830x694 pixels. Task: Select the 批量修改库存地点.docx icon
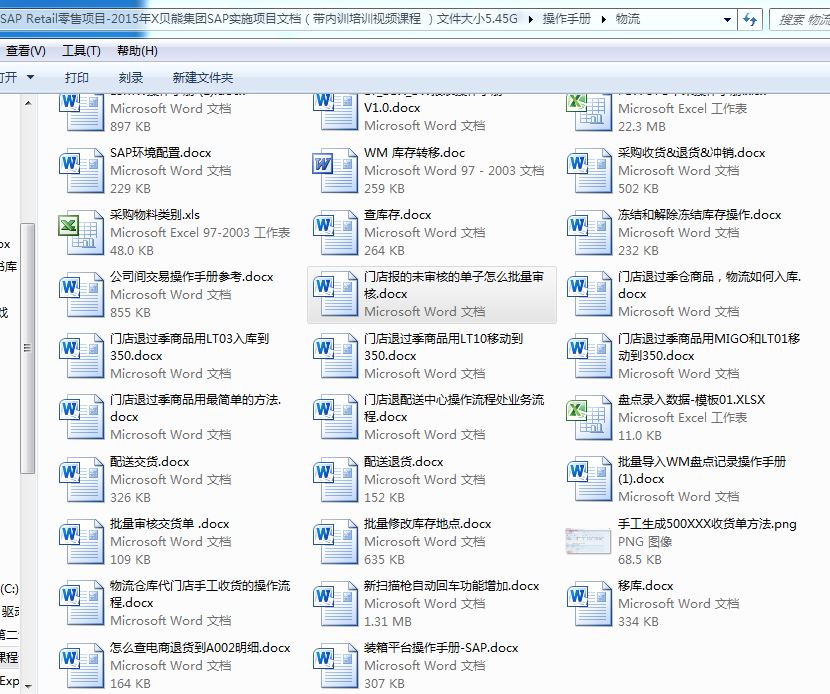pyautogui.click(x=335, y=542)
